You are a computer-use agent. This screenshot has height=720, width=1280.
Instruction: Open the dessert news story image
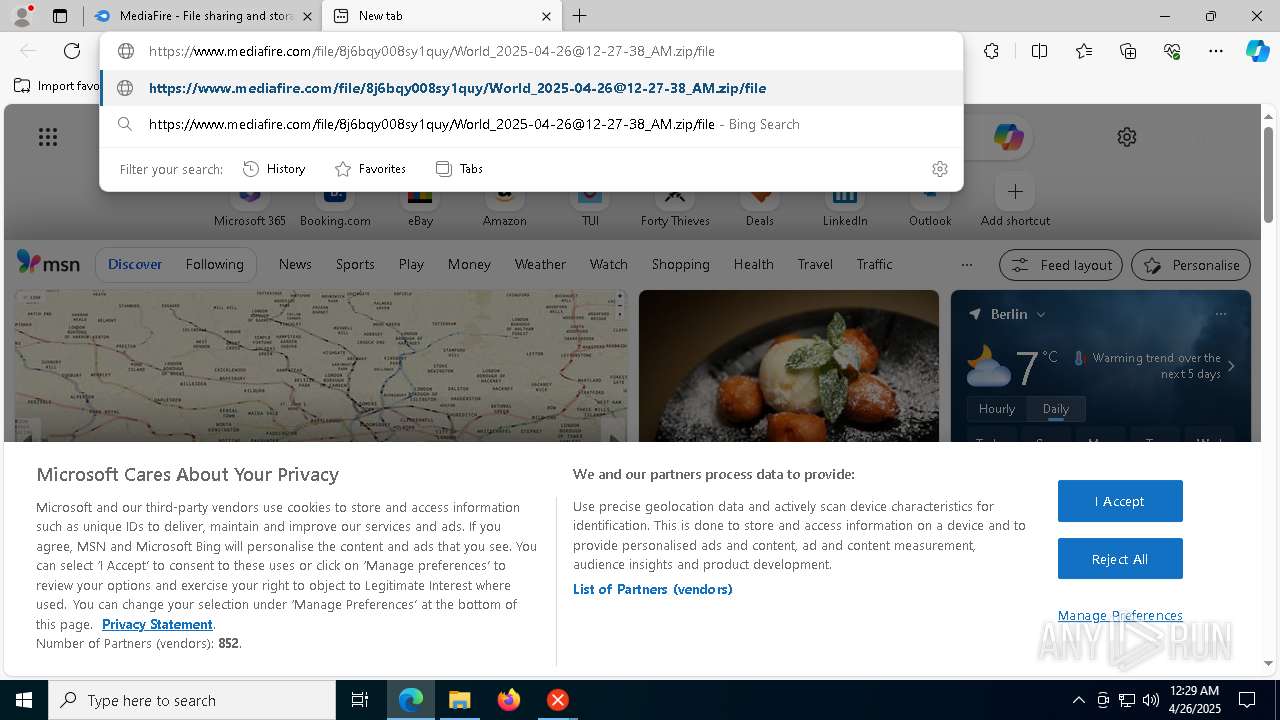coord(789,366)
